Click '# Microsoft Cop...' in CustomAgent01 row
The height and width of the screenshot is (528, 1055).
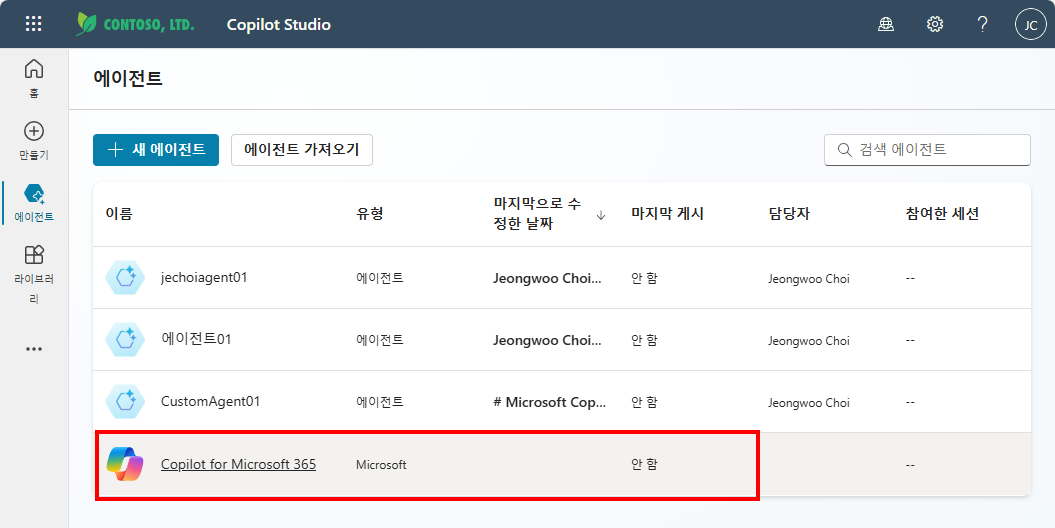(x=549, y=402)
